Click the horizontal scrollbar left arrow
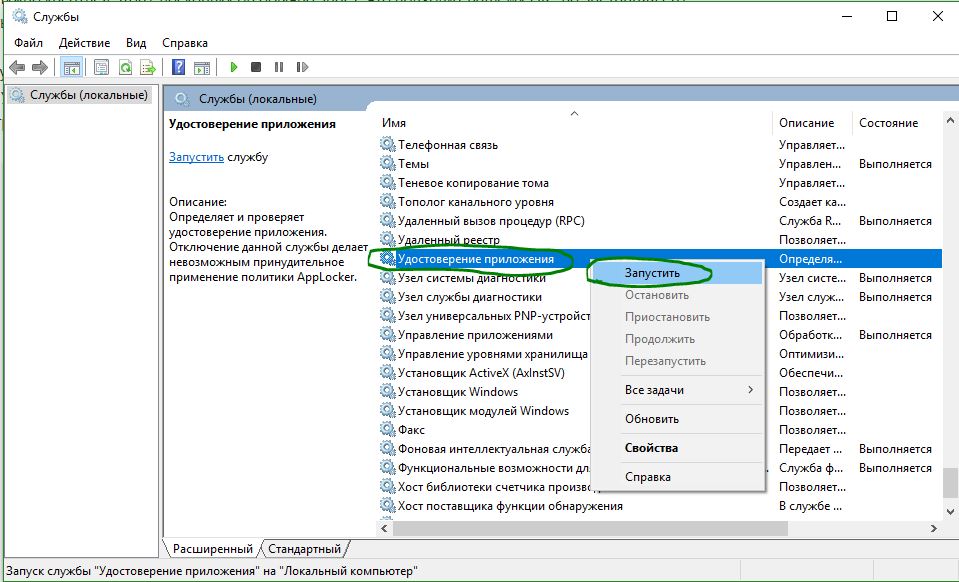The image size is (959, 582). coord(385,528)
